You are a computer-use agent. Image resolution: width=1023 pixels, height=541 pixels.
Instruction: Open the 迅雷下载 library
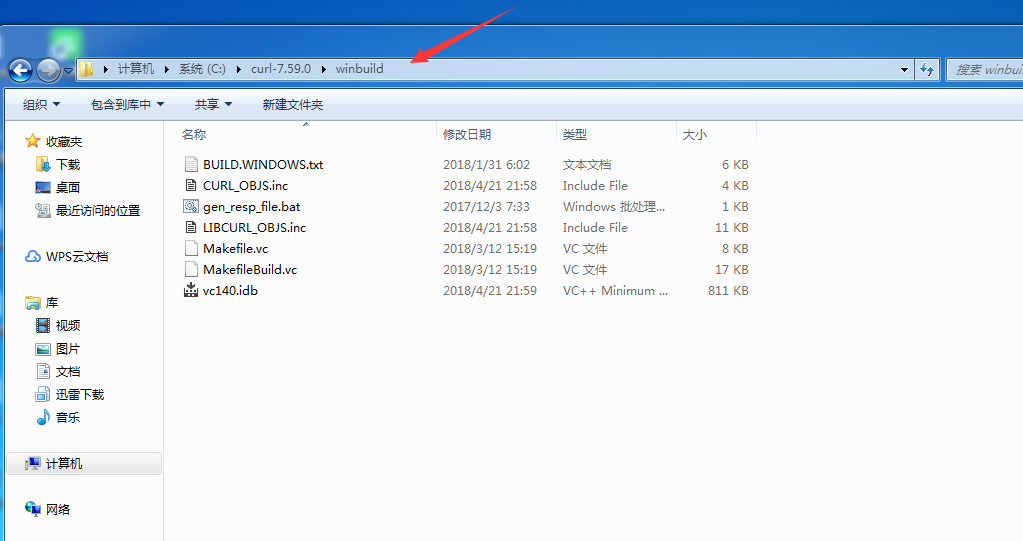coord(80,394)
